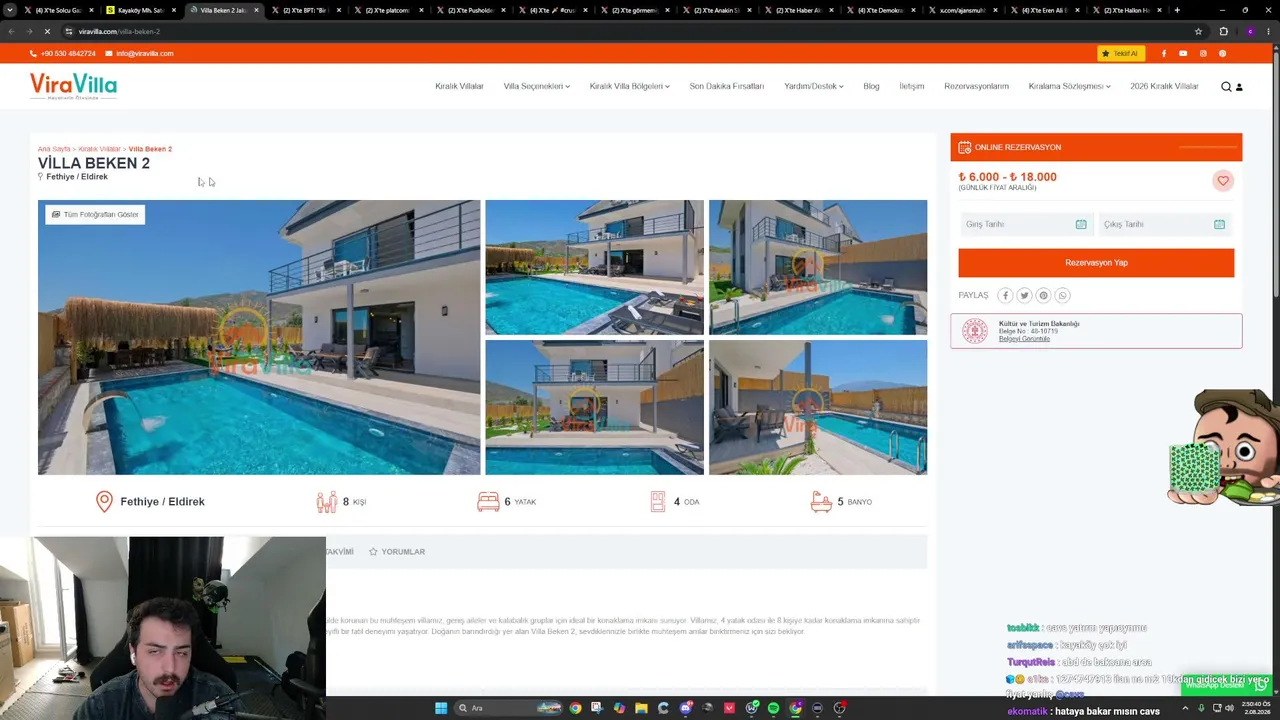The image size is (1280, 720).
Task: Click the taskbar search box
Action: [x=507, y=708]
